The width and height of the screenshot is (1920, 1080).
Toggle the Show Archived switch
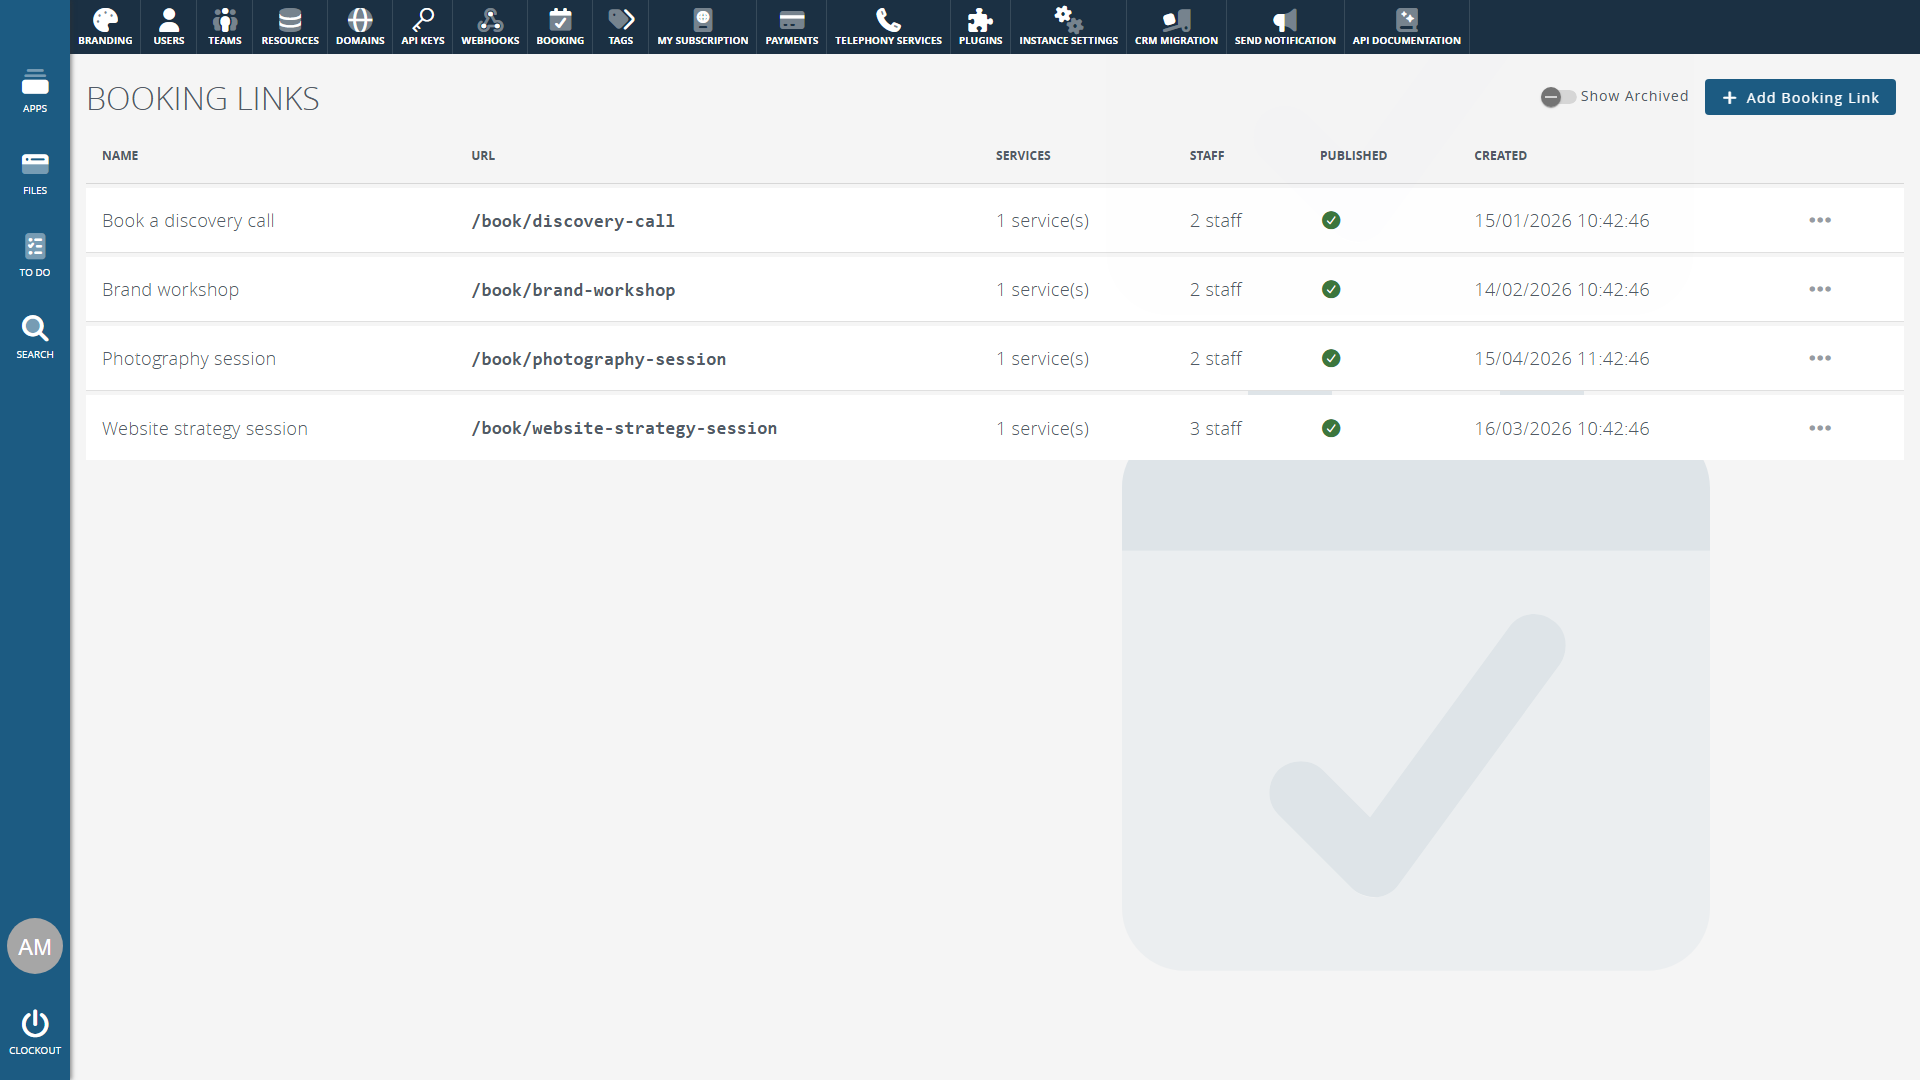pyautogui.click(x=1558, y=97)
